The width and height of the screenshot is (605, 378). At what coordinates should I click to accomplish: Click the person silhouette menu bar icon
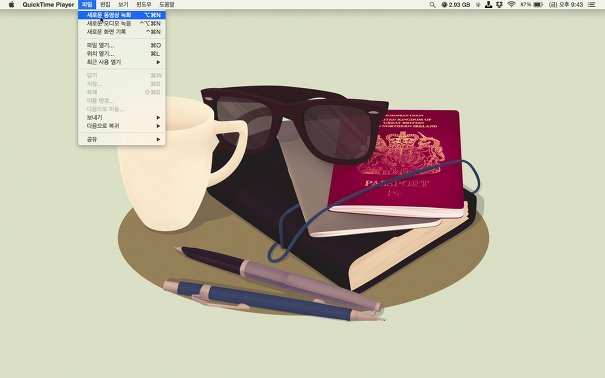[x=488, y=5]
